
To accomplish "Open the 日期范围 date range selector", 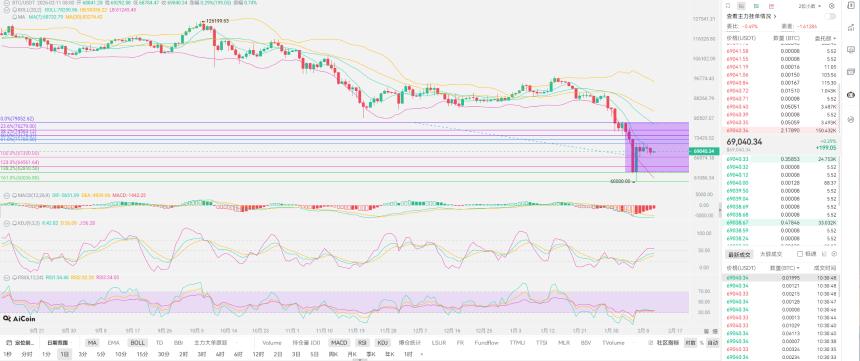I will click(x=58, y=343).
